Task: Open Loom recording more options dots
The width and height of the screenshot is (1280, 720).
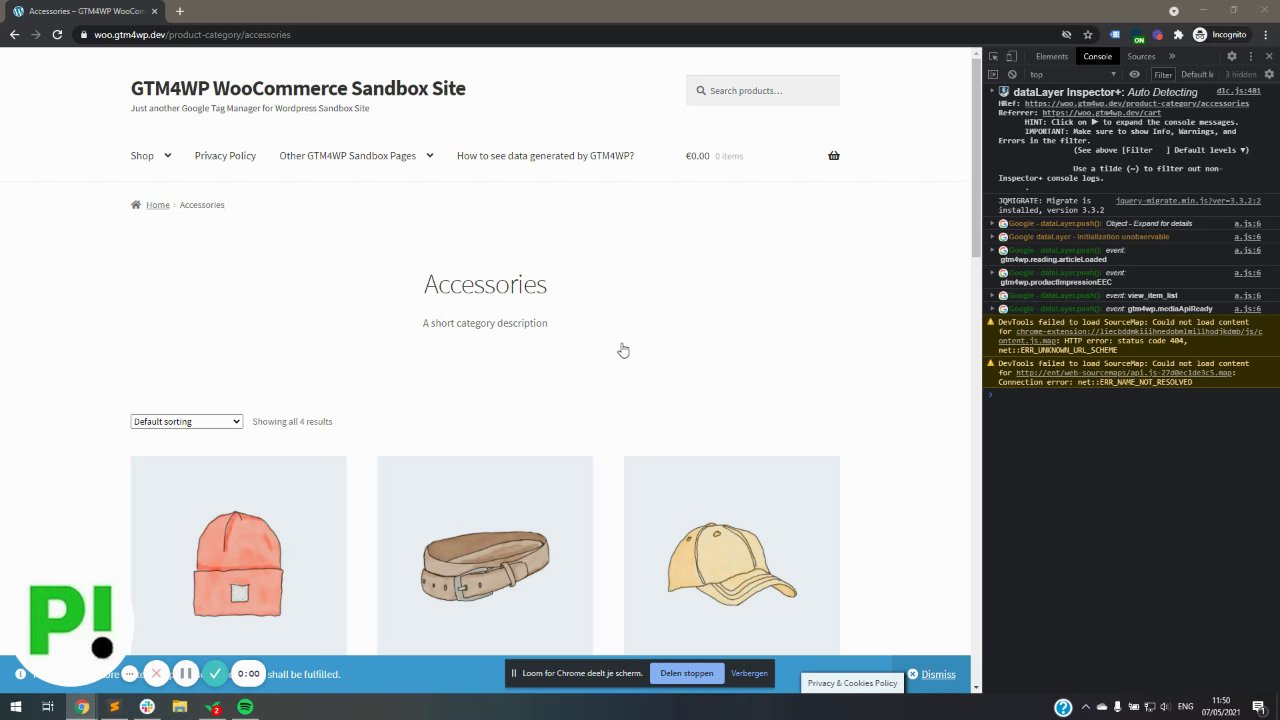Action: click(x=130, y=674)
